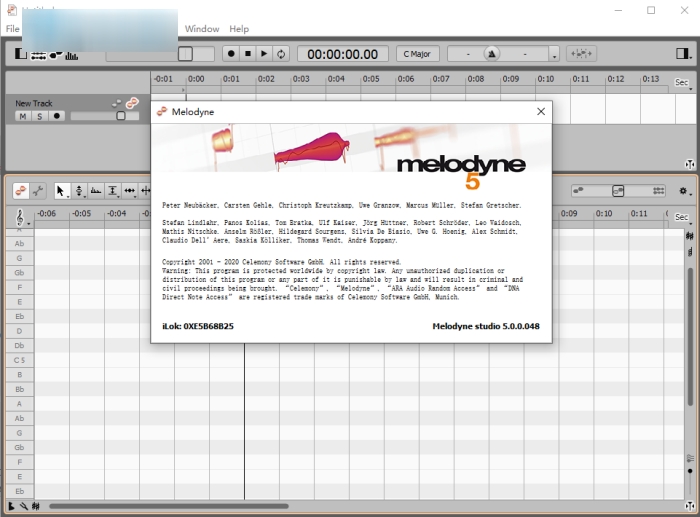
Task: Click the -0:05 marker in note editor ruler
Action: click(81, 213)
